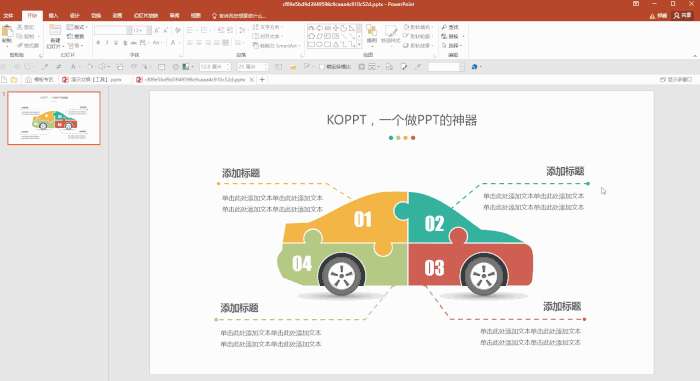The image size is (700, 381).
Task: Increase font size with the larger A icon
Action: pyautogui.click(x=157, y=30)
